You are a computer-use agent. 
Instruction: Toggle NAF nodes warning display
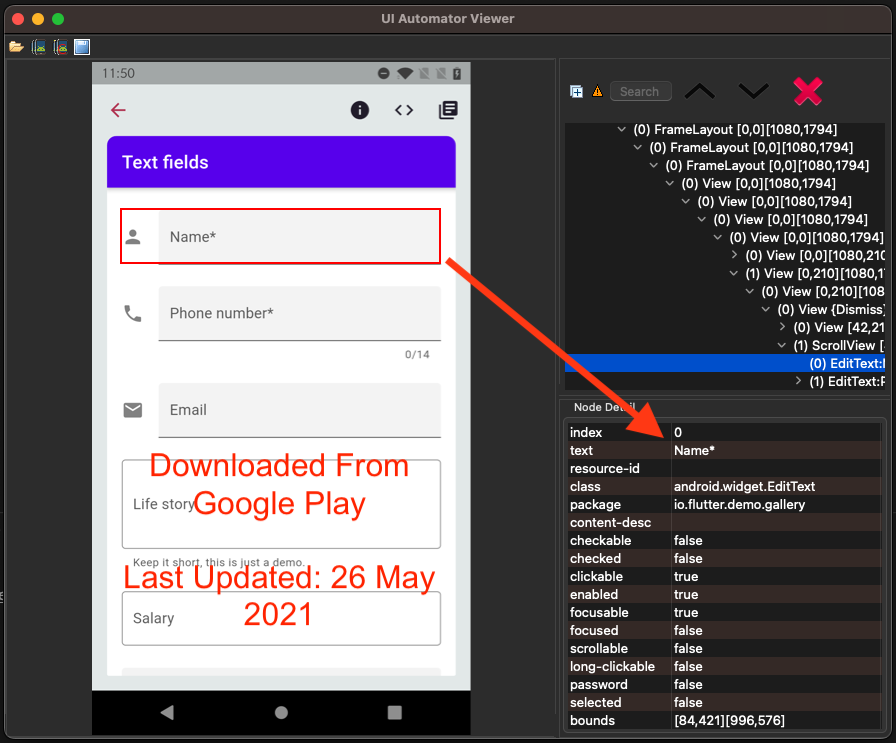pyautogui.click(x=598, y=91)
